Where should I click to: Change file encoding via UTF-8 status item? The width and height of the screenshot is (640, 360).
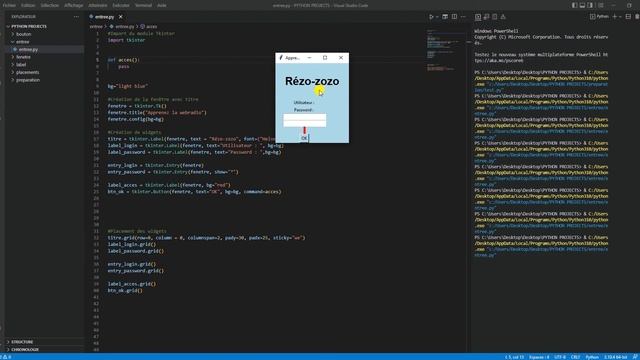click(x=560, y=357)
